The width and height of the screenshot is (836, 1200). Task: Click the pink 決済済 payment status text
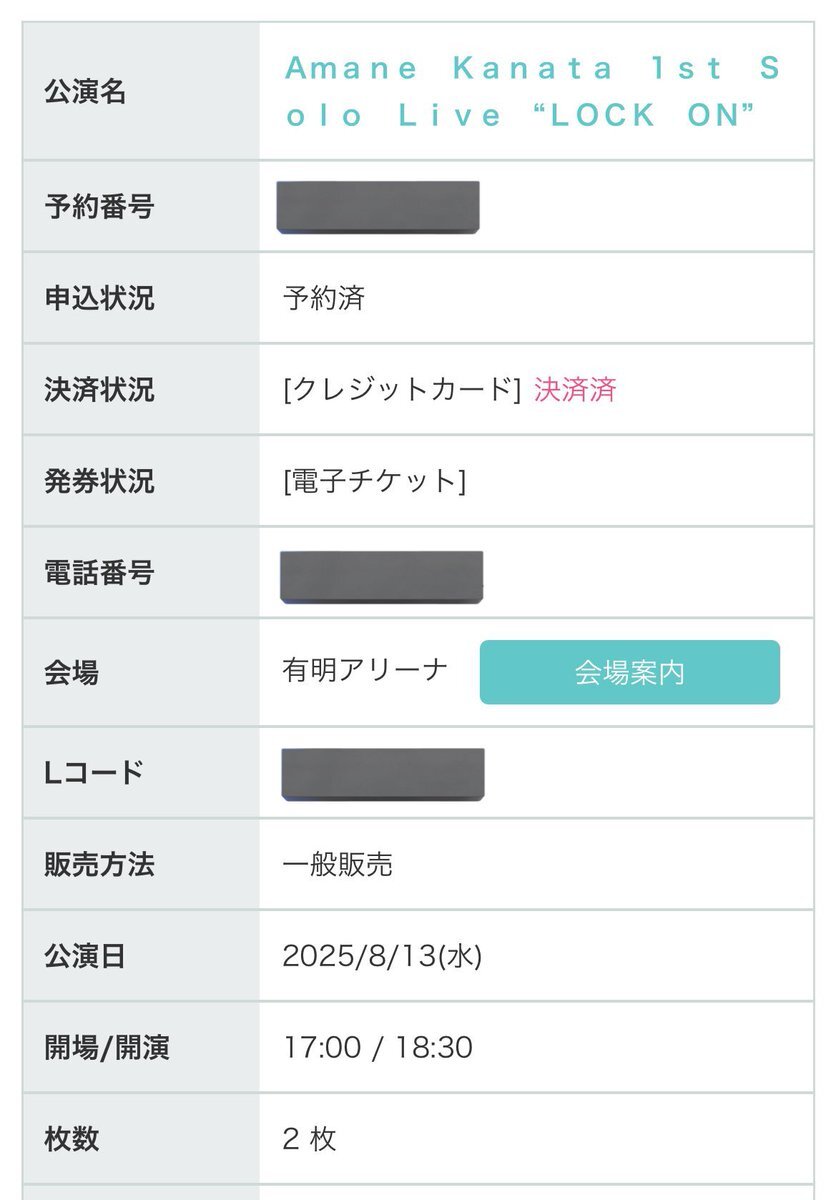[x=575, y=389]
